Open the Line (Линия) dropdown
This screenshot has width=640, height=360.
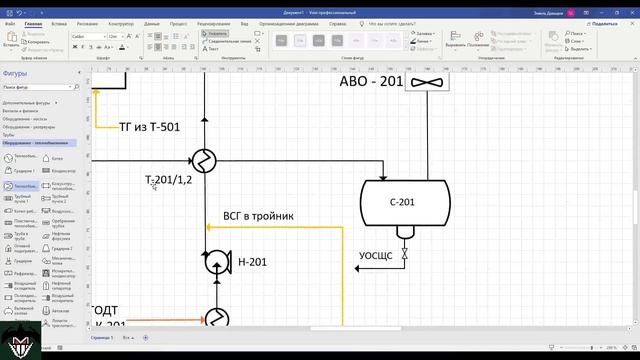[x=421, y=41]
